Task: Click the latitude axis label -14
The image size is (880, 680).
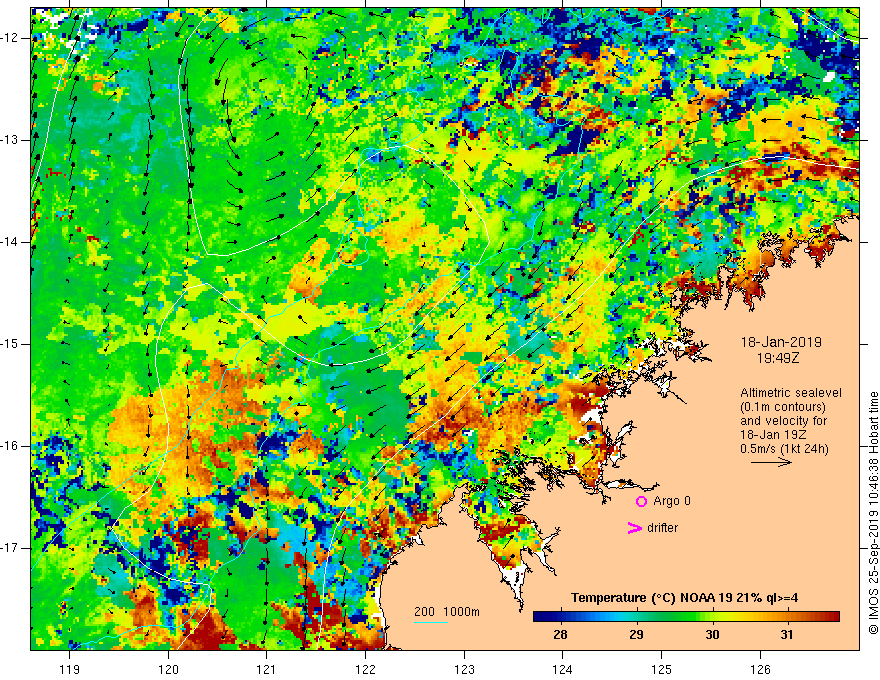Action: pos(10,242)
